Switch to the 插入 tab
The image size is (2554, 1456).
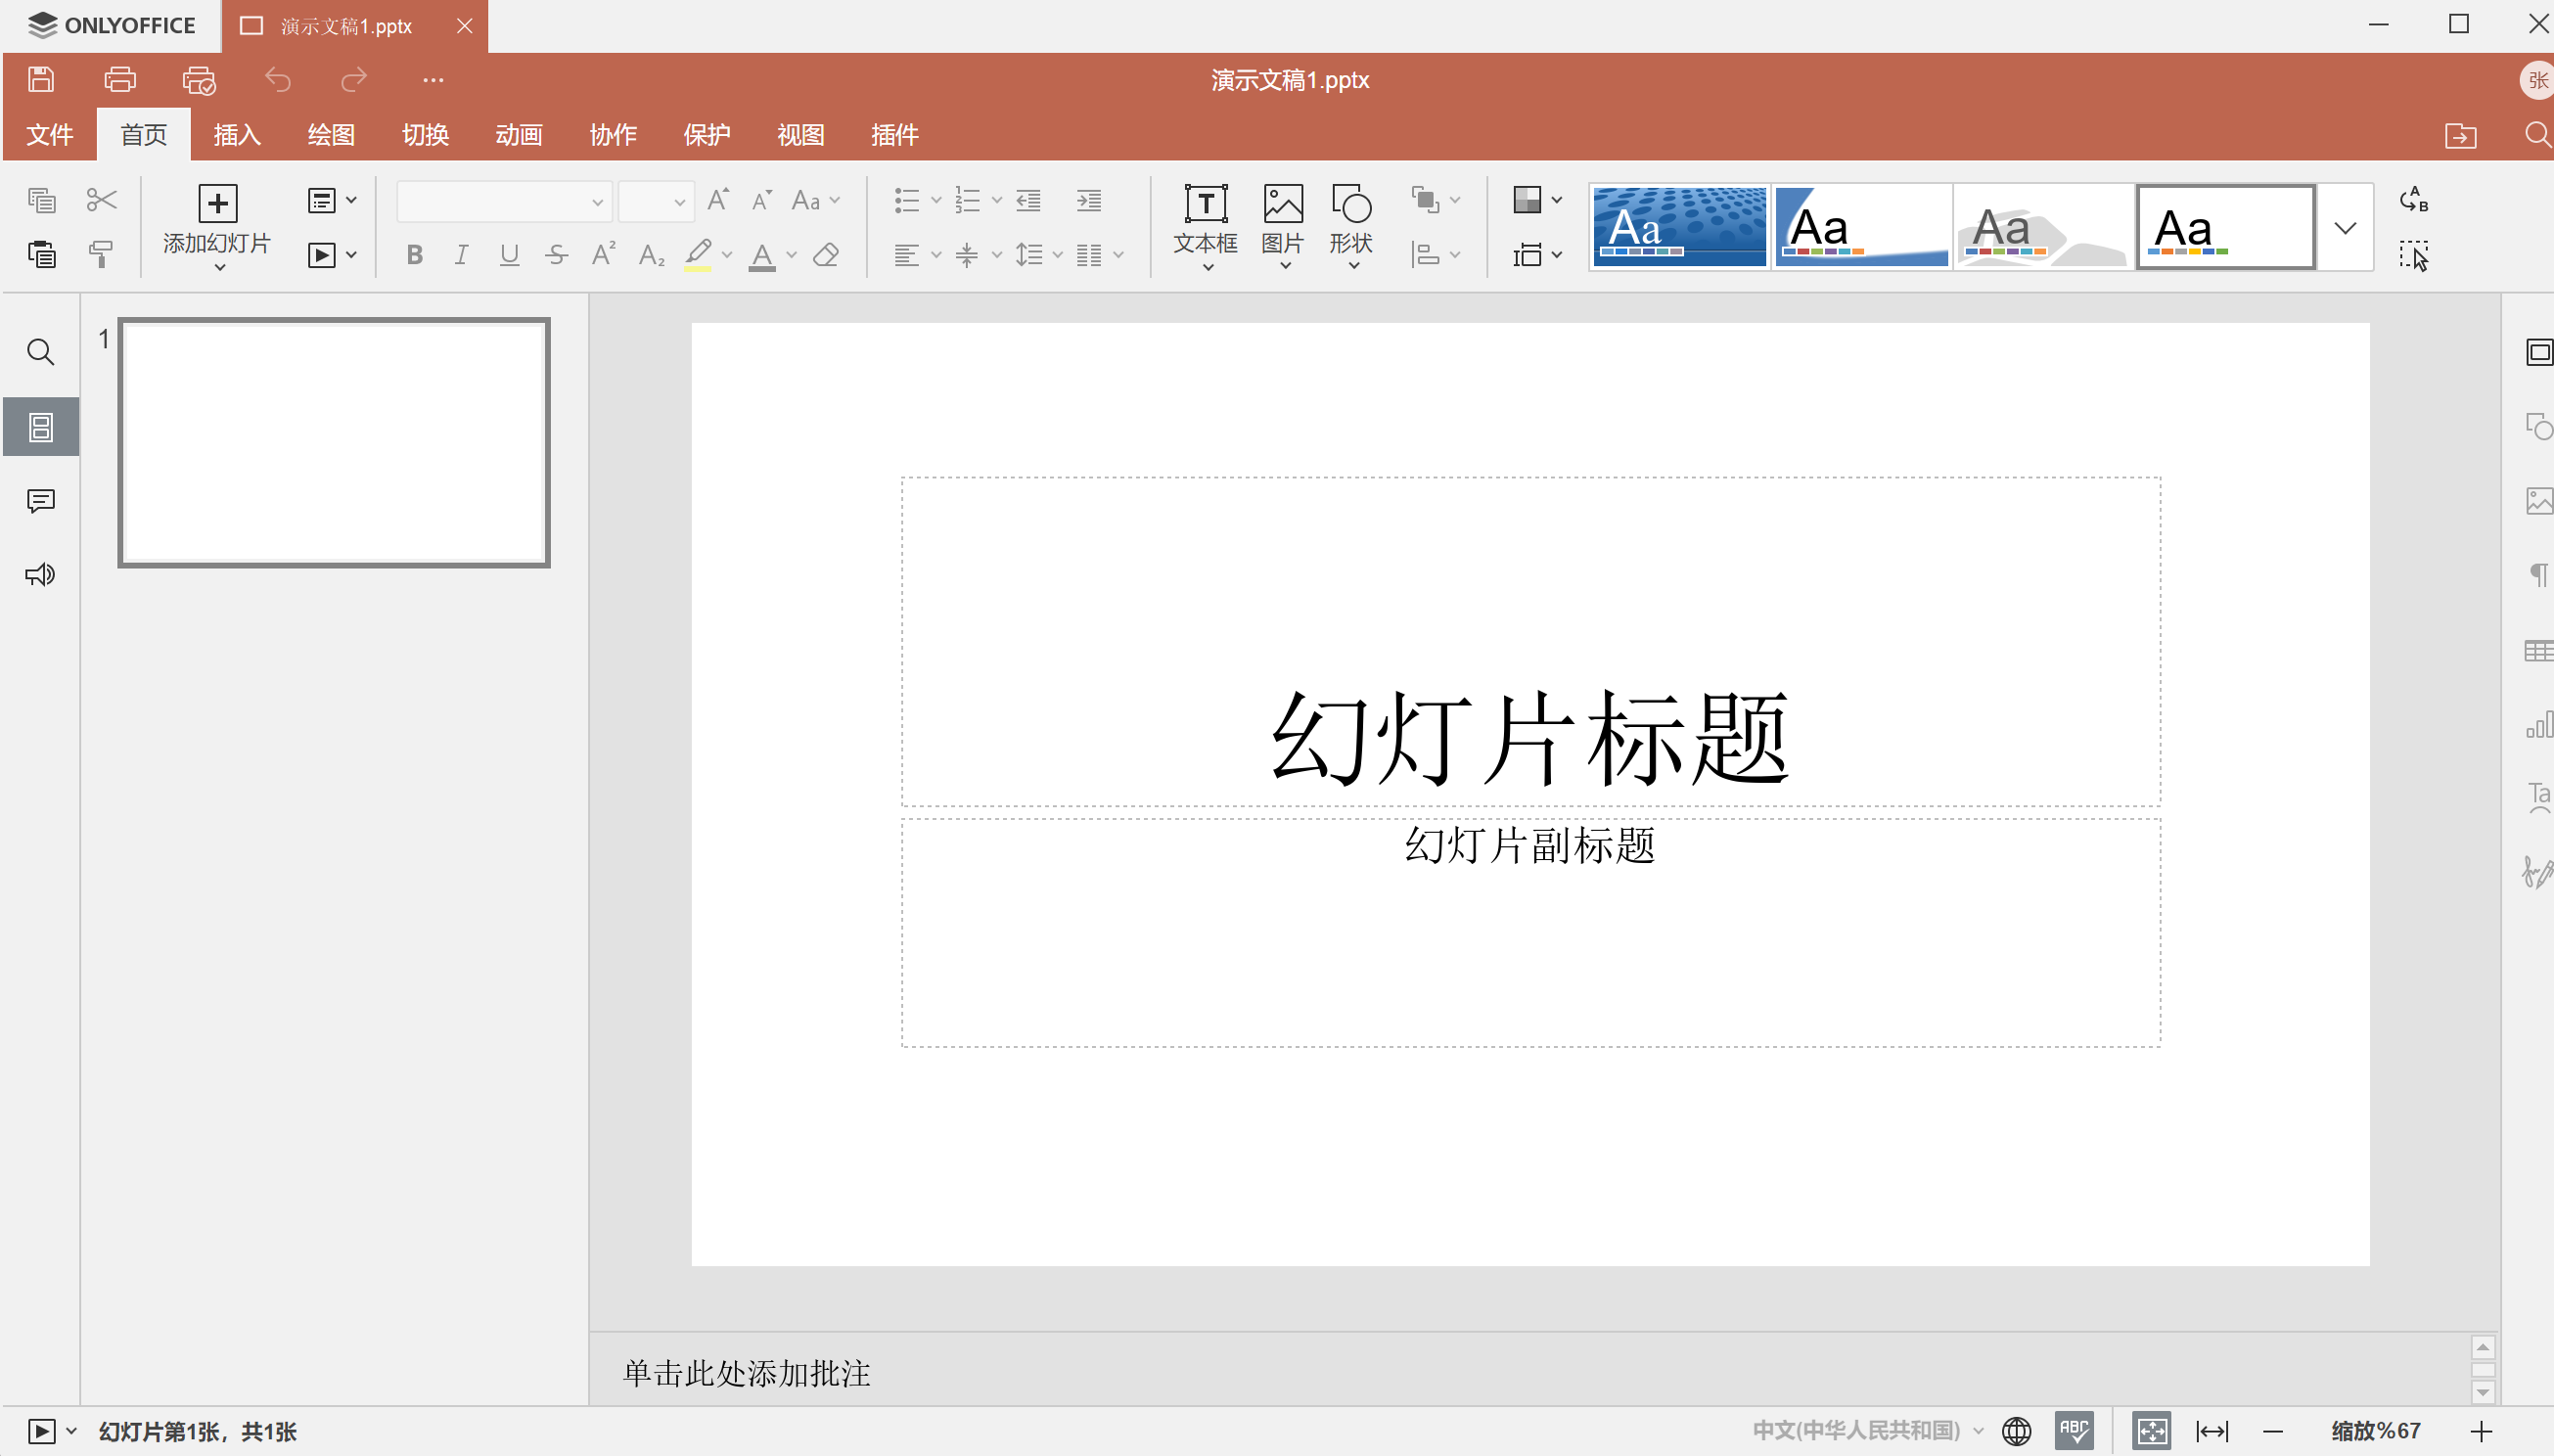(x=237, y=135)
